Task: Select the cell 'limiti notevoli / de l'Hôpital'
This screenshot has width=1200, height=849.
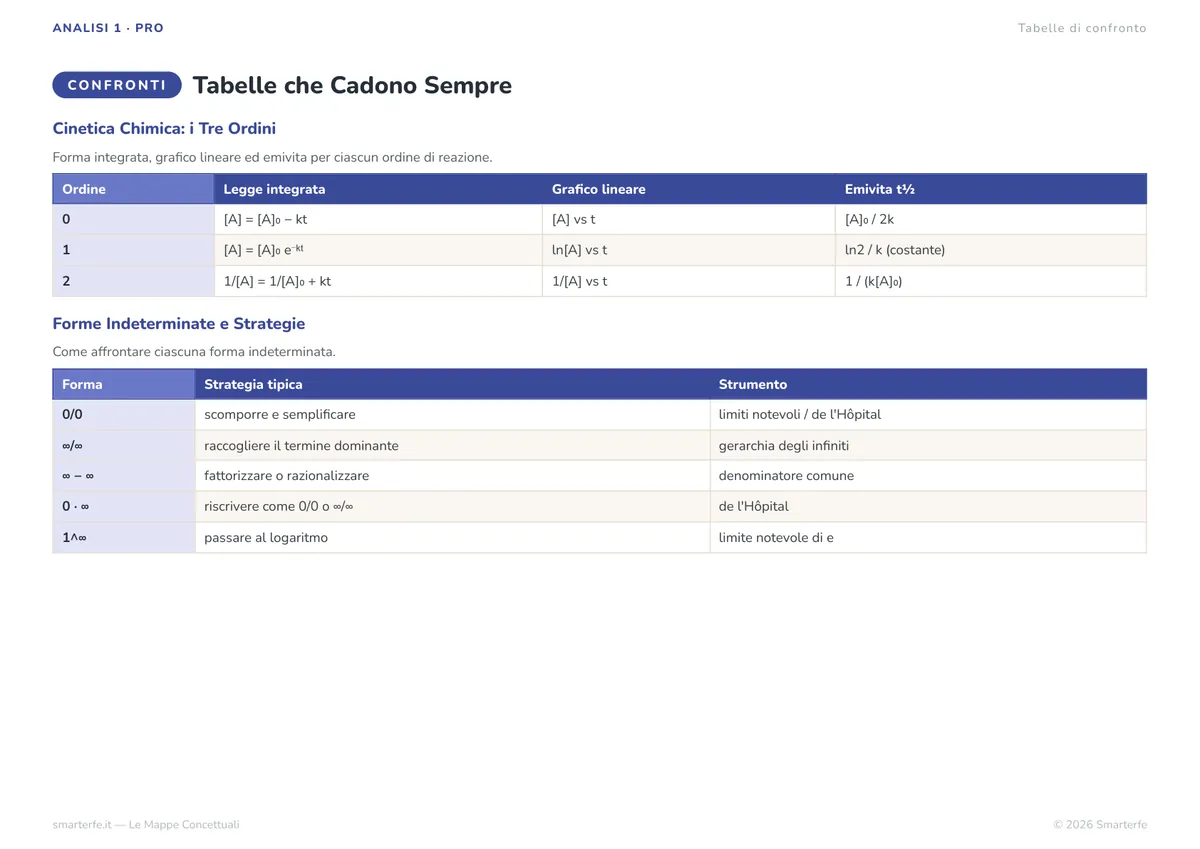Action: [928, 414]
